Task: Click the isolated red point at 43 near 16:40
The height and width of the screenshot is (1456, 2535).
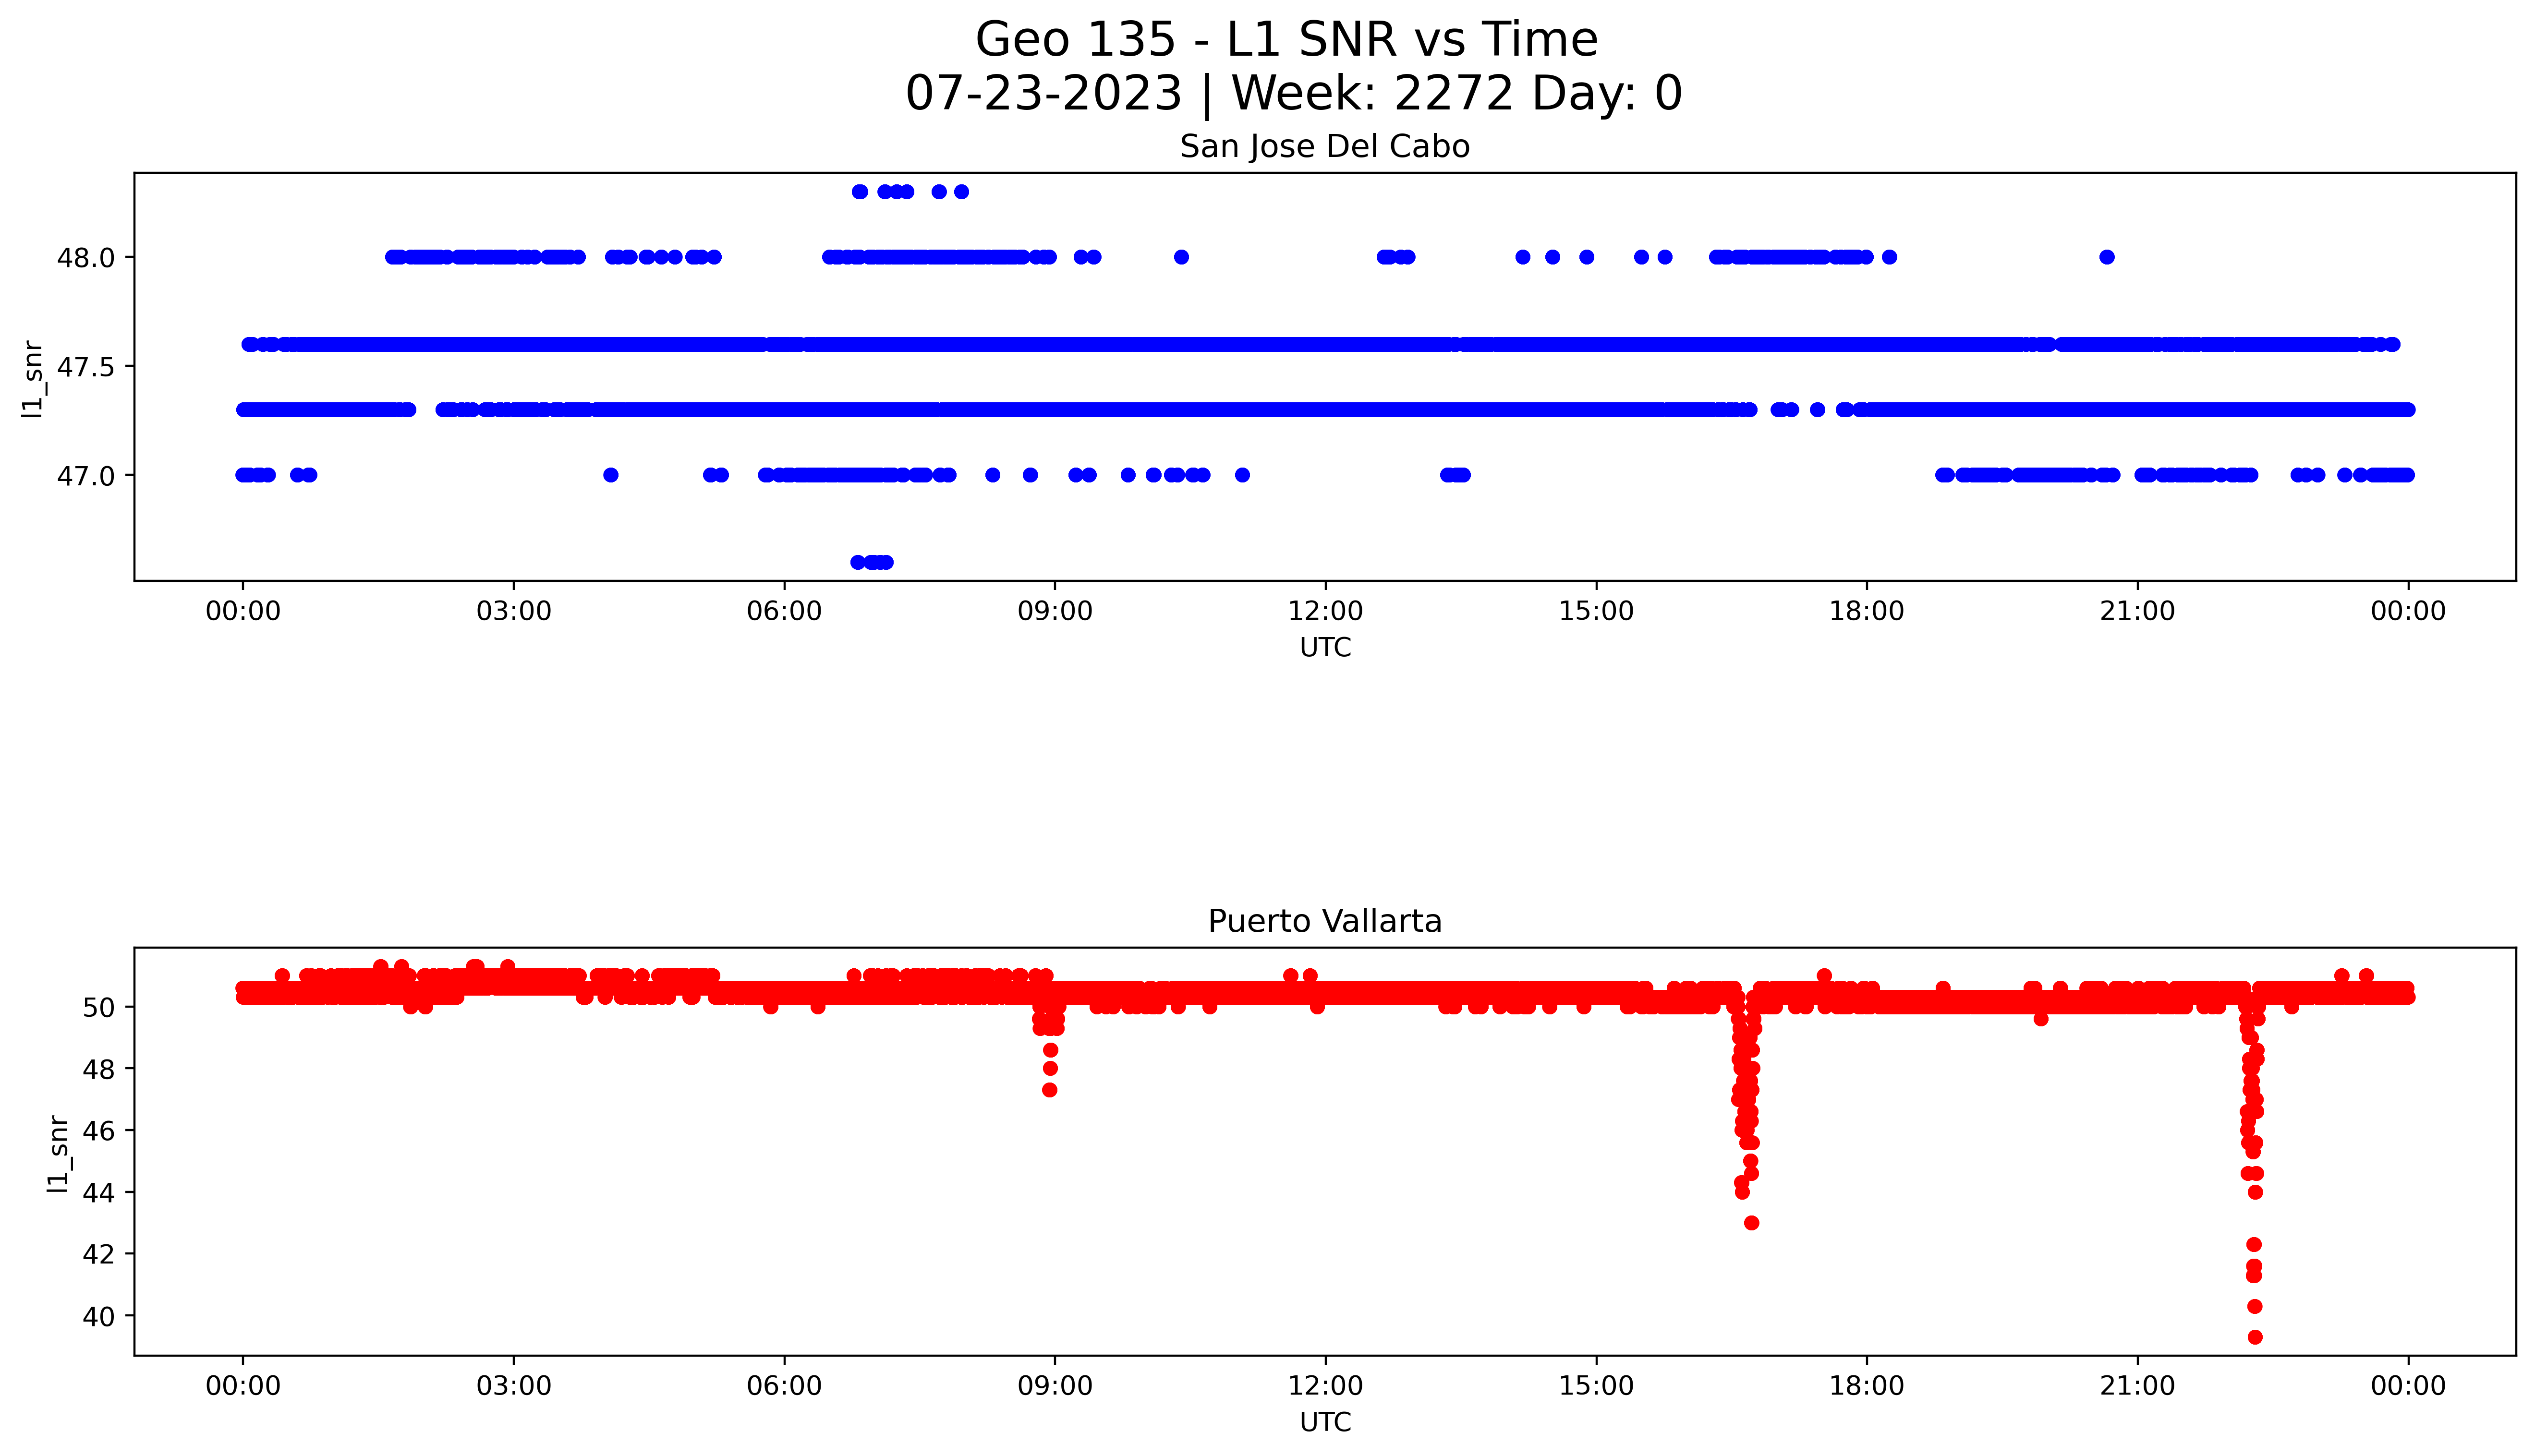Action: click(1751, 1223)
